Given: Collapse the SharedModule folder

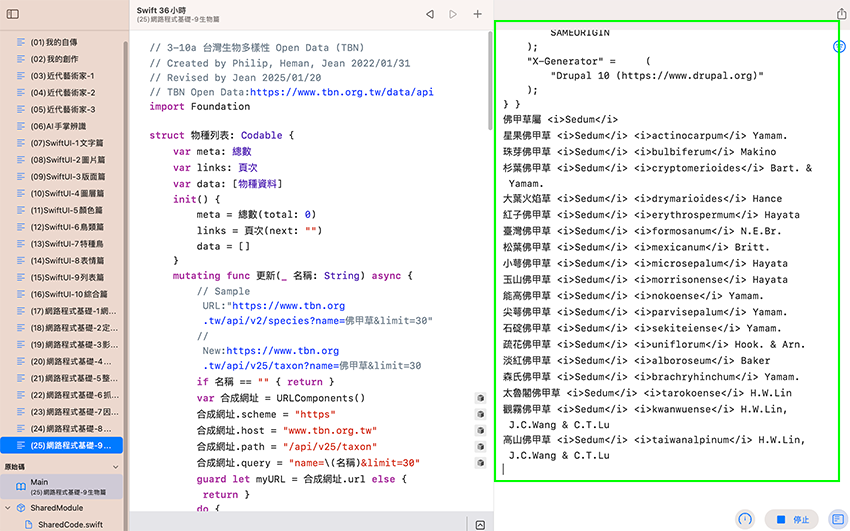Looking at the screenshot, I should click(x=8, y=508).
